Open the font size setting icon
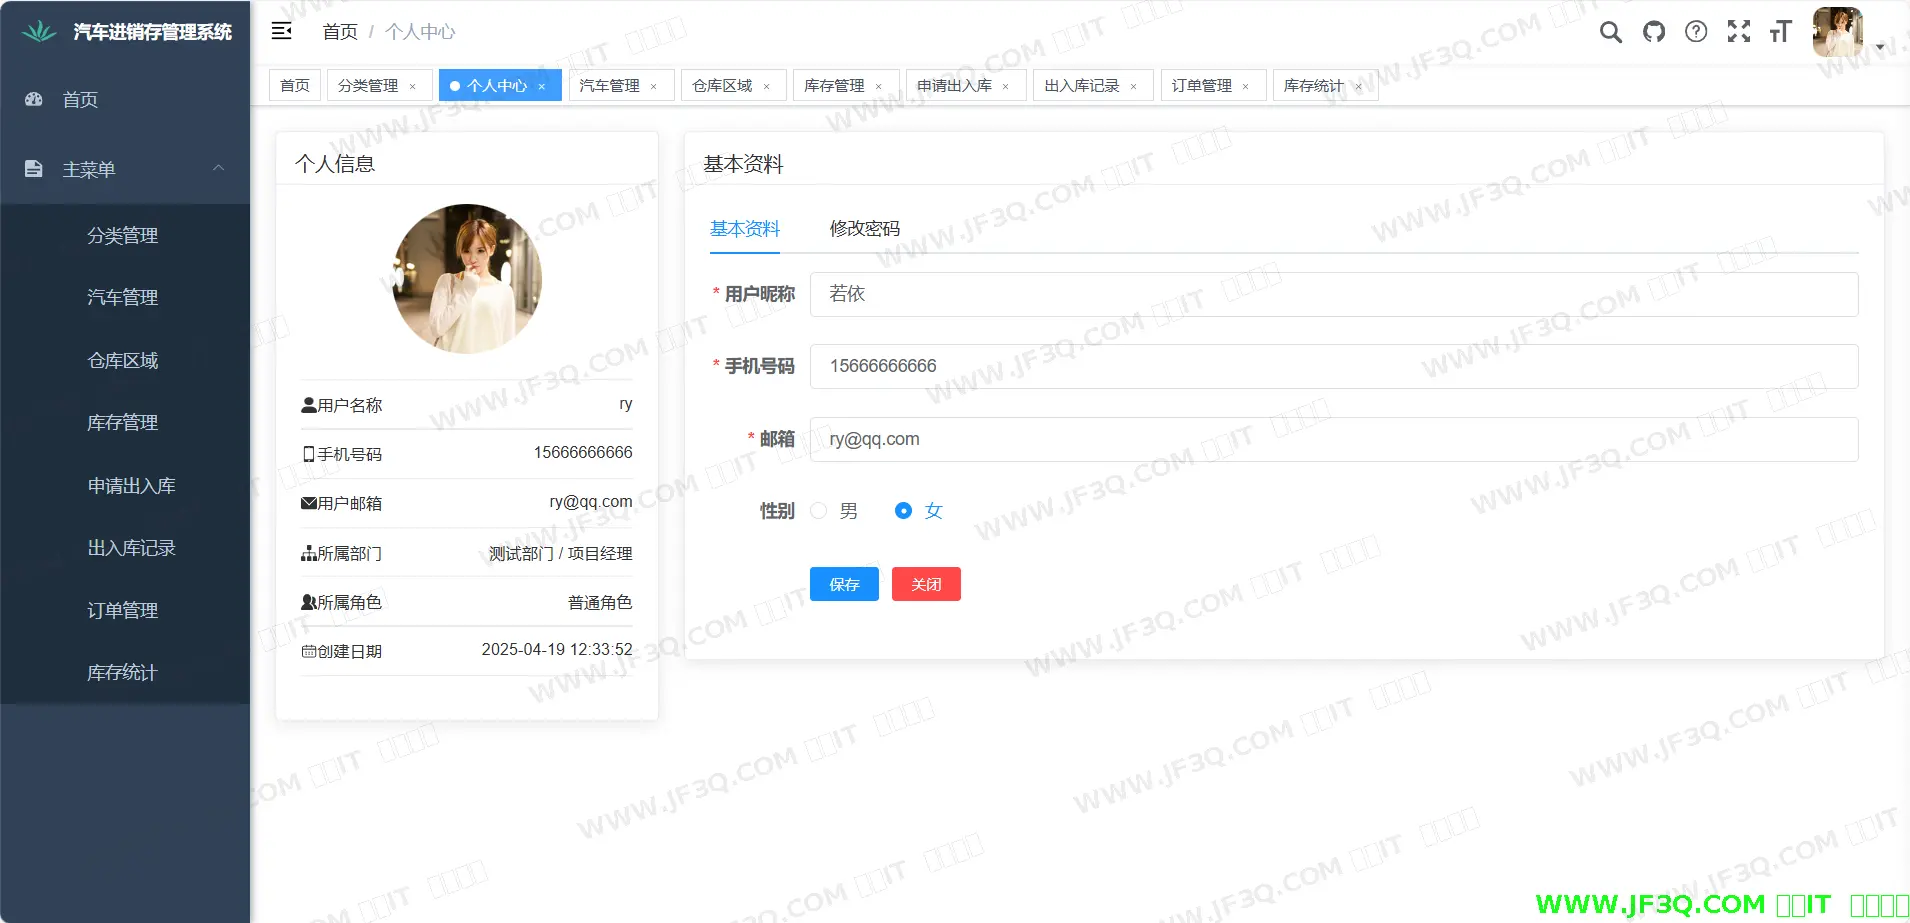Screen dimensions: 1910x923 pos(1780,32)
